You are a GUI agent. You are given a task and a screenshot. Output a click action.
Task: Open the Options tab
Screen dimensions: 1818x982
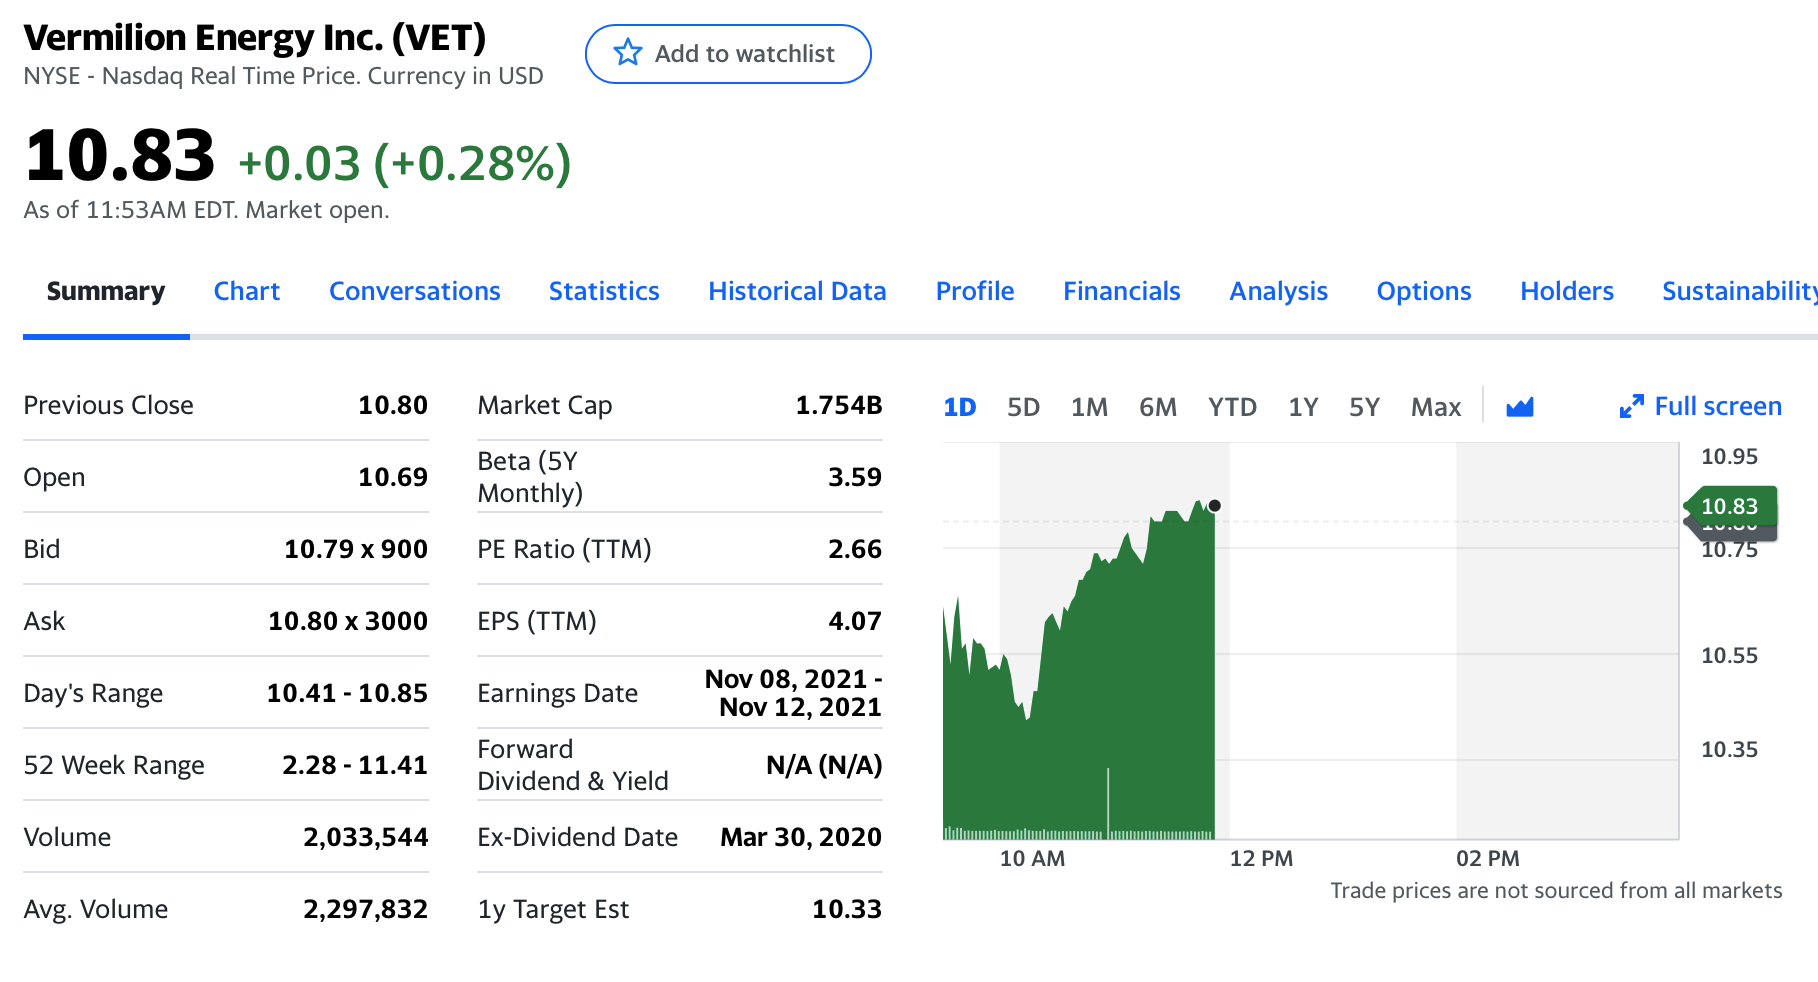(1424, 291)
